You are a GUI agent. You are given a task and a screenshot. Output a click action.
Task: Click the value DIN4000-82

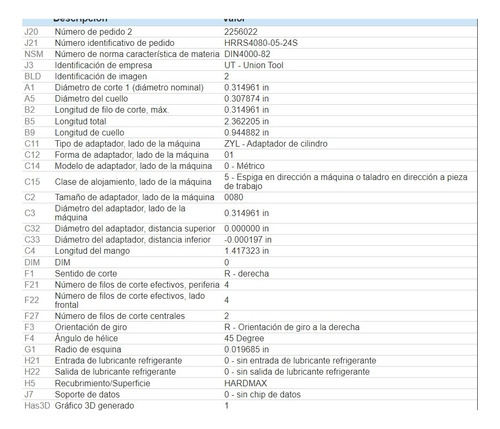click(247, 54)
